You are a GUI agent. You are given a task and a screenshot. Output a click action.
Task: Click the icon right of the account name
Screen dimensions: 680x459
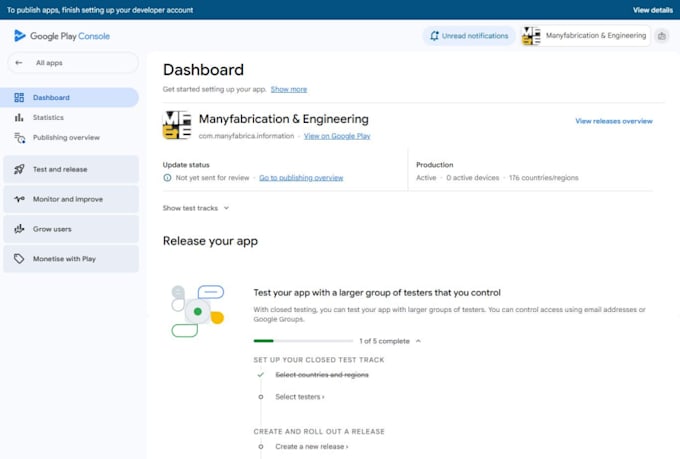pyautogui.click(x=662, y=36)
